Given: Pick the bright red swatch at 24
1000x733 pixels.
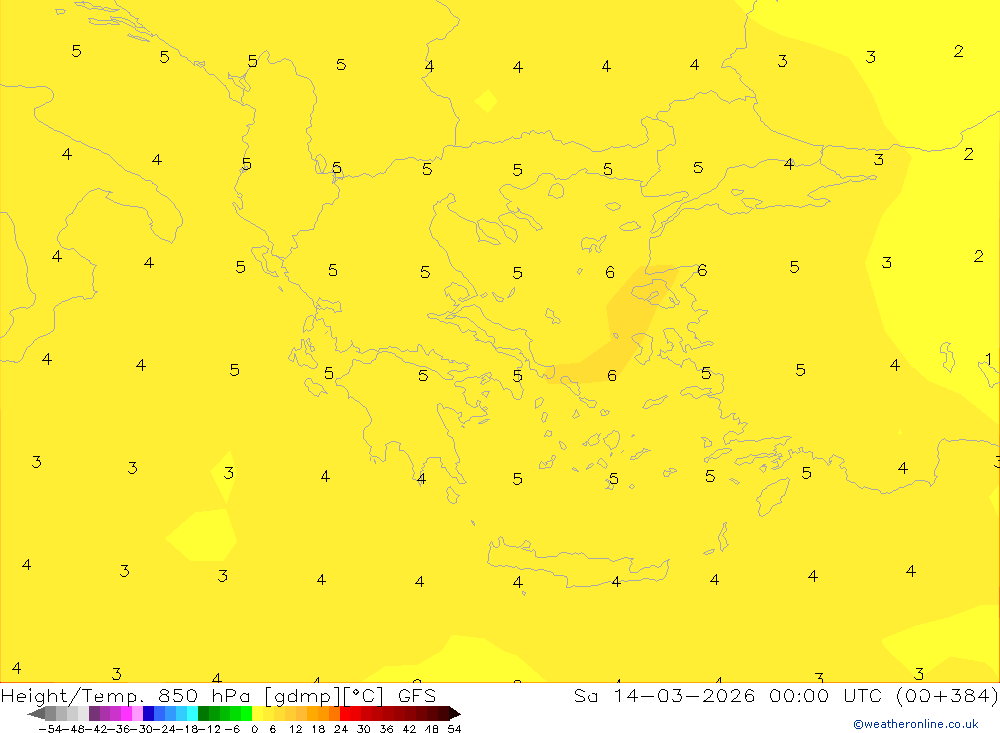Looking at the screenshot, I should pos(345,714).
